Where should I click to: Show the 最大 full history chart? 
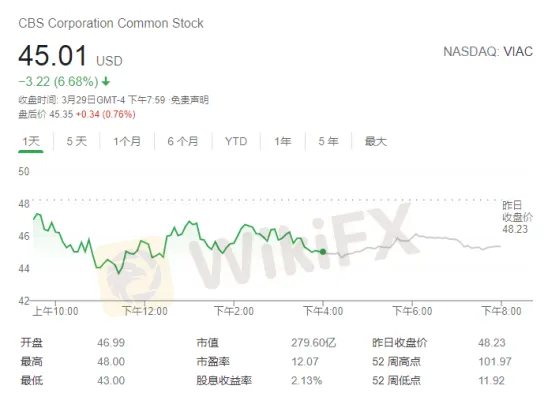click(x=376, y=141)
